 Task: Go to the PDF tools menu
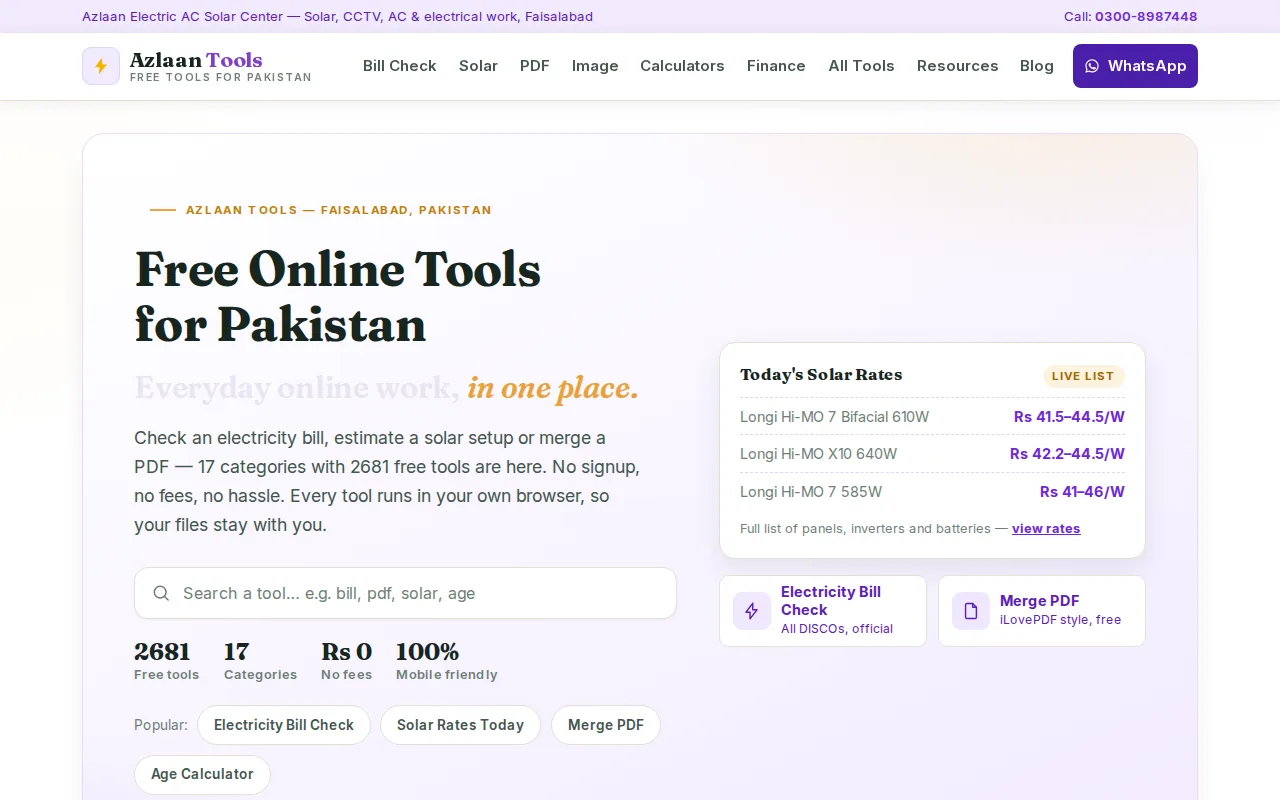click(x=535, y=66)
